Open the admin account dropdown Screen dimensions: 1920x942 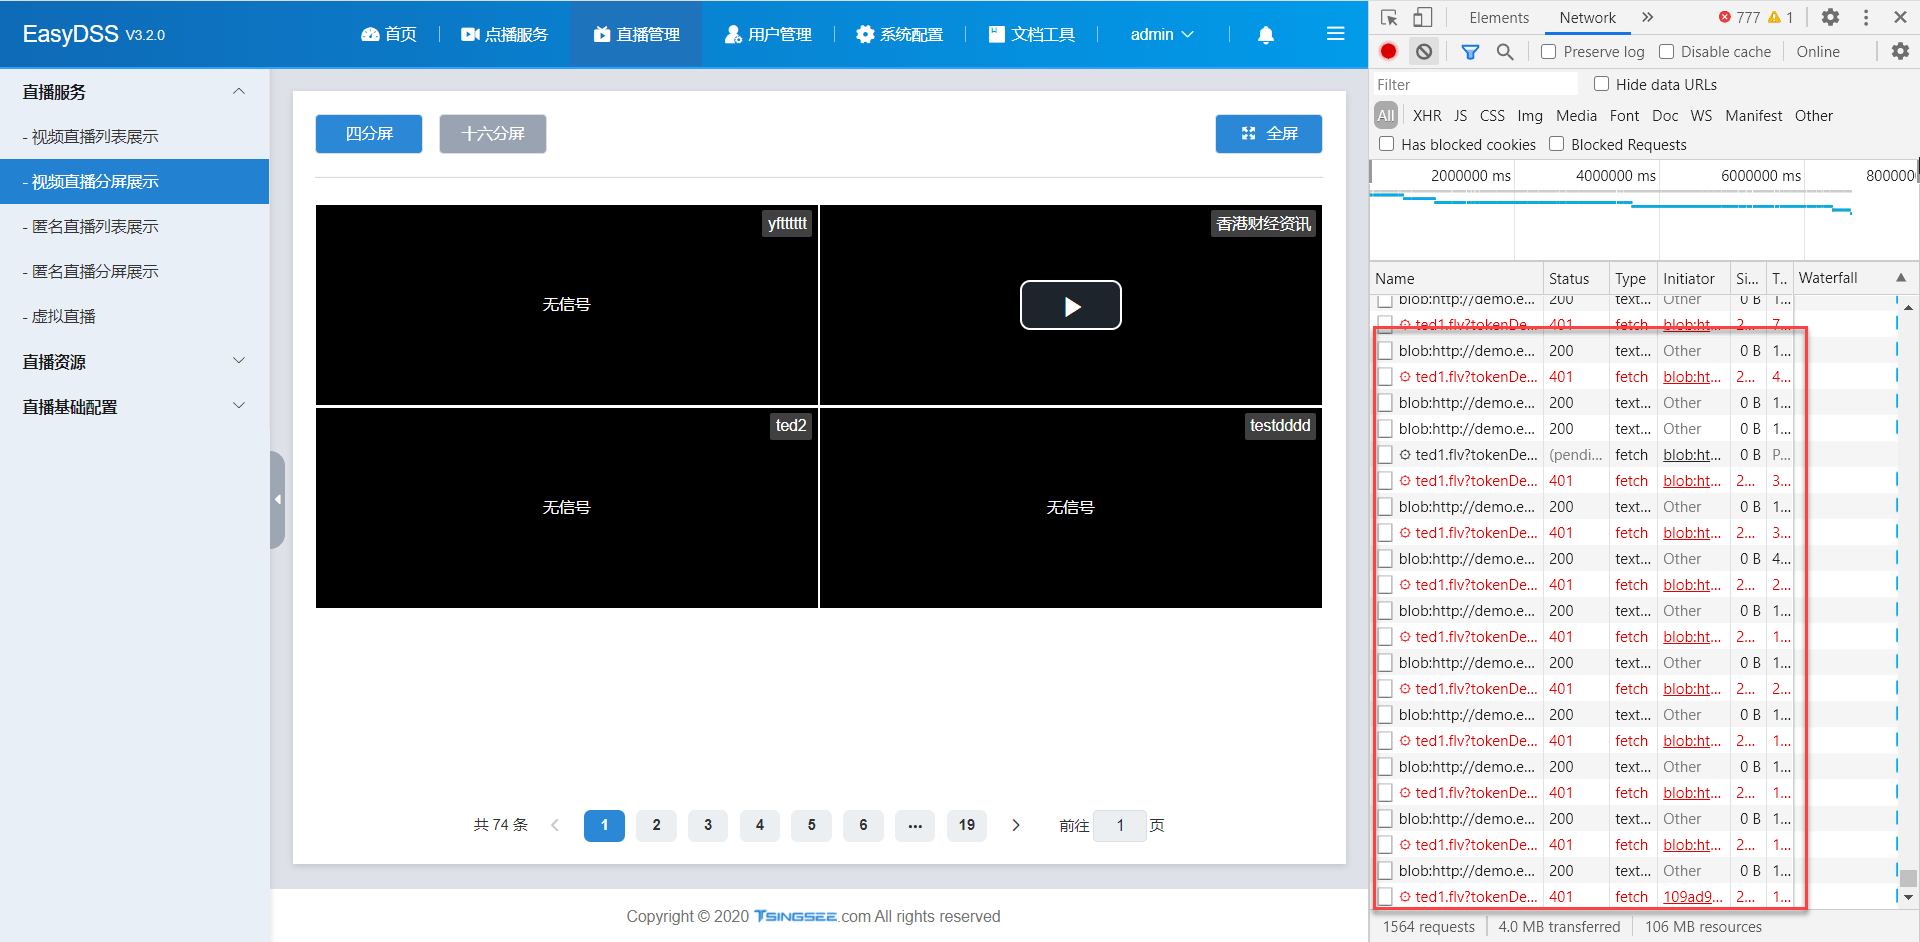tap(1161, 34)
